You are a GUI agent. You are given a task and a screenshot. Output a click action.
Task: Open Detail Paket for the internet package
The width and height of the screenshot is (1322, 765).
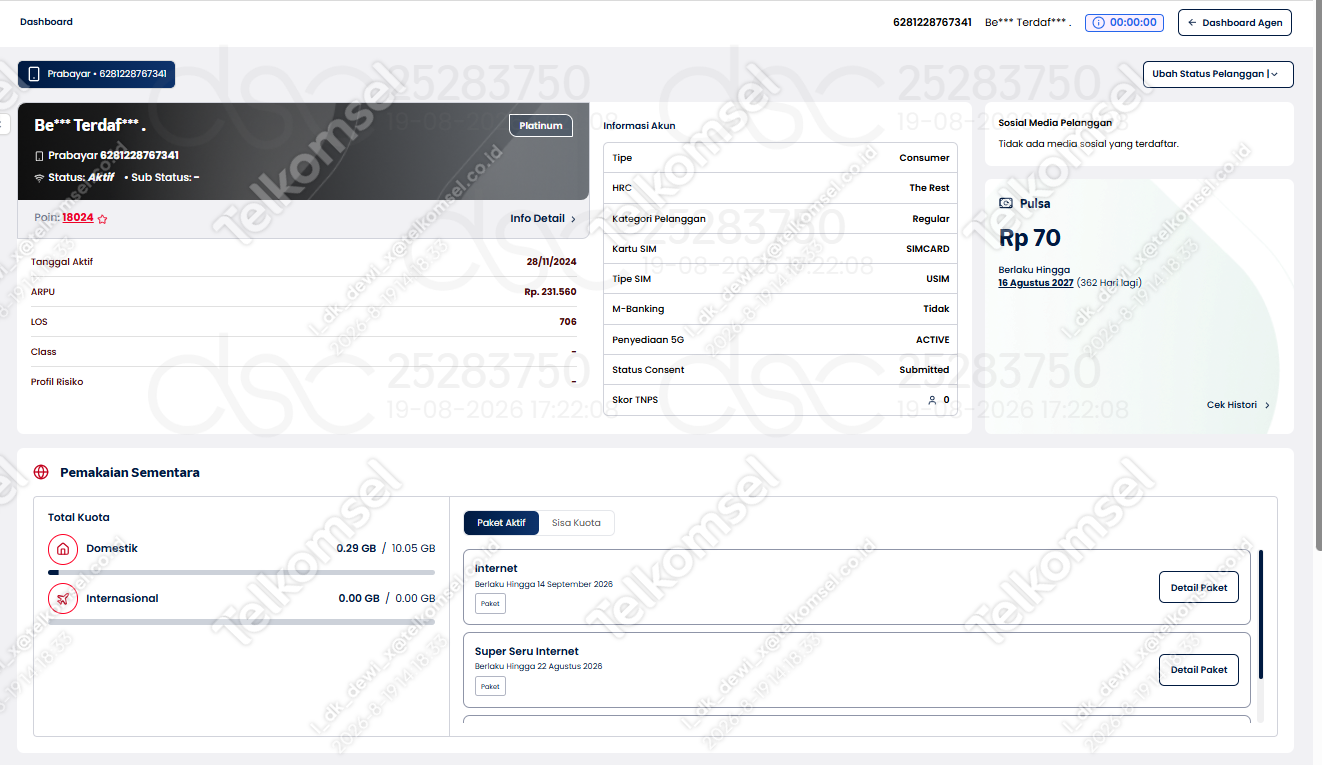(x=1199, y=587)
